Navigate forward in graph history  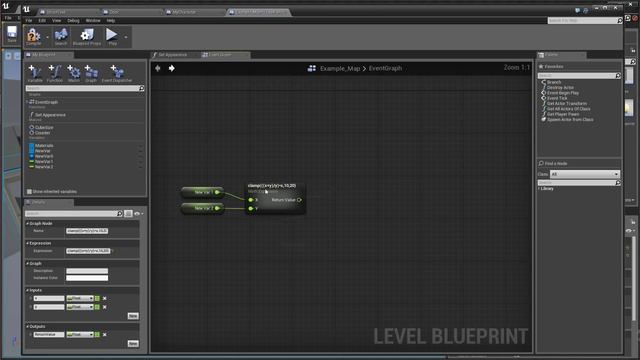click(171, 68)
